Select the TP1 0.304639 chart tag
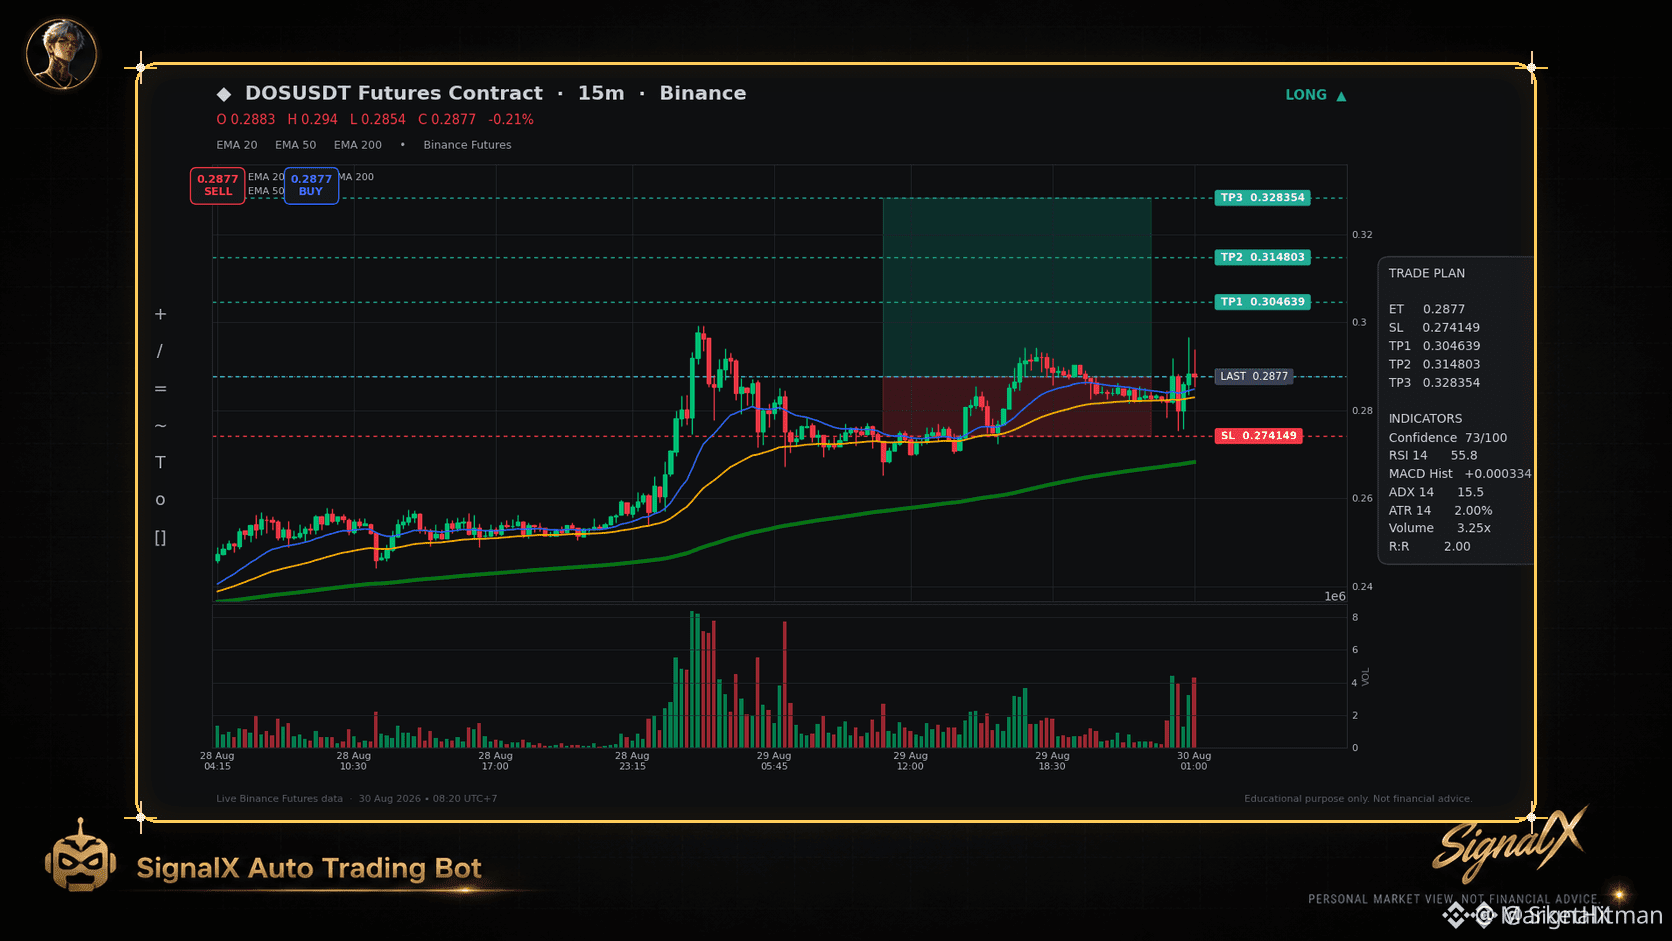The width and height of the screenshot is (1672, 941). tap(1262, 302)
